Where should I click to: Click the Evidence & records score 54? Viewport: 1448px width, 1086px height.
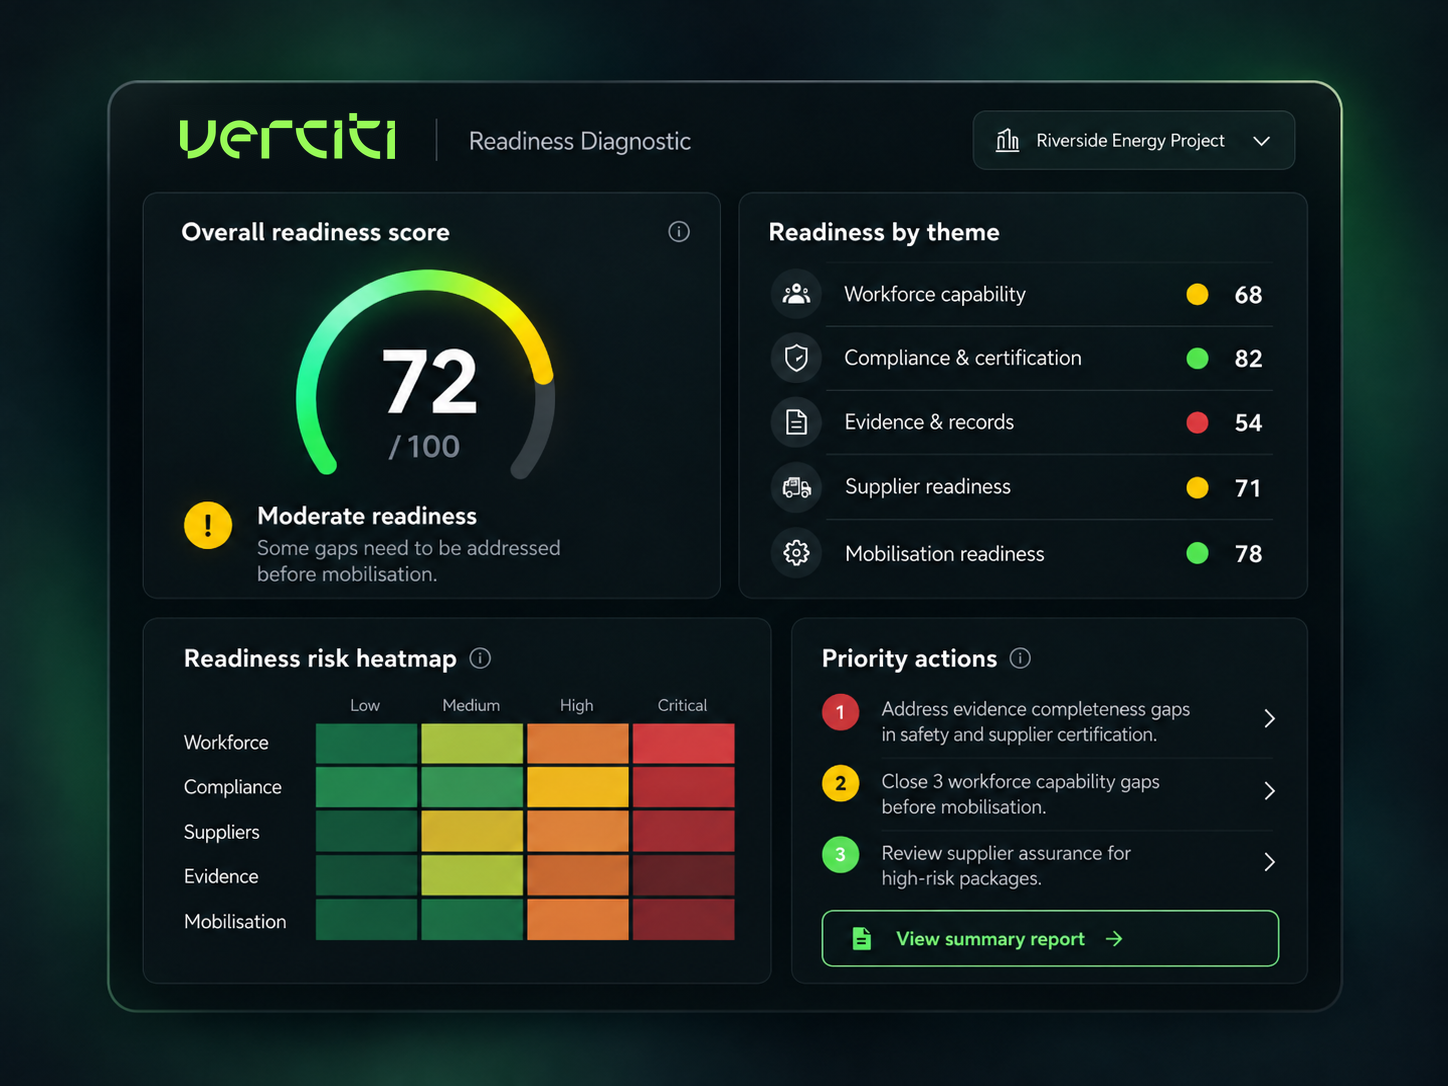[x=1248, y=423]
